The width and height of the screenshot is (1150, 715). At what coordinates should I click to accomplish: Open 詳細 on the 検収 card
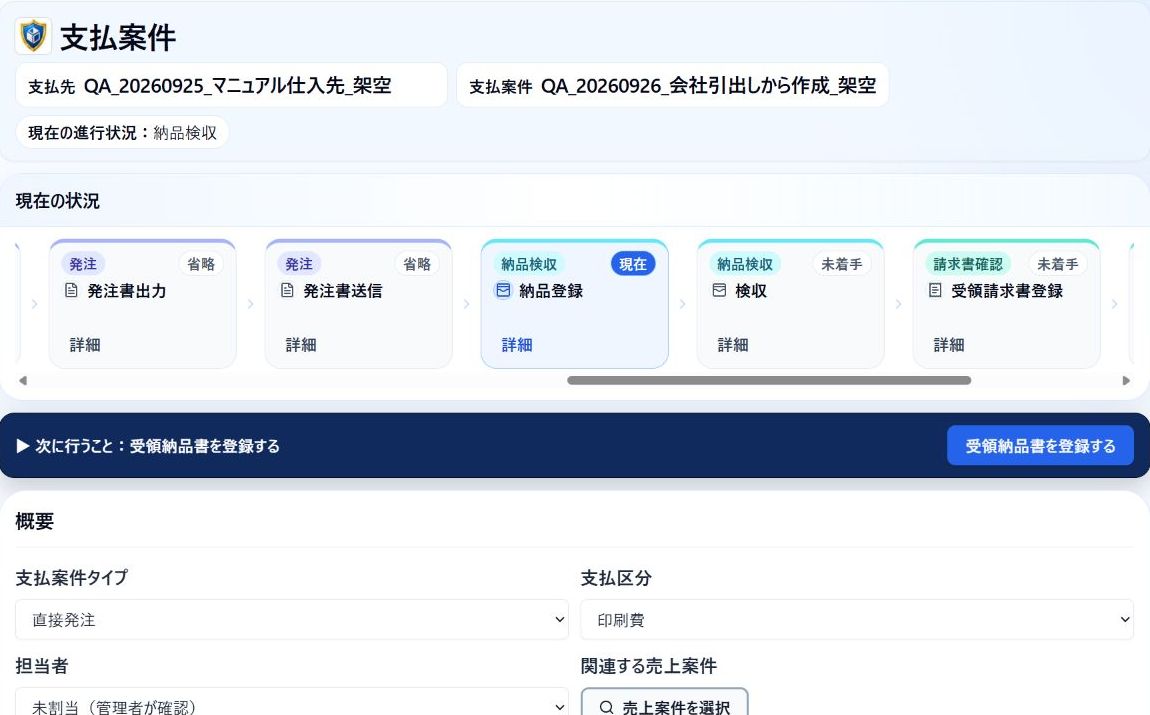[733, 345]
